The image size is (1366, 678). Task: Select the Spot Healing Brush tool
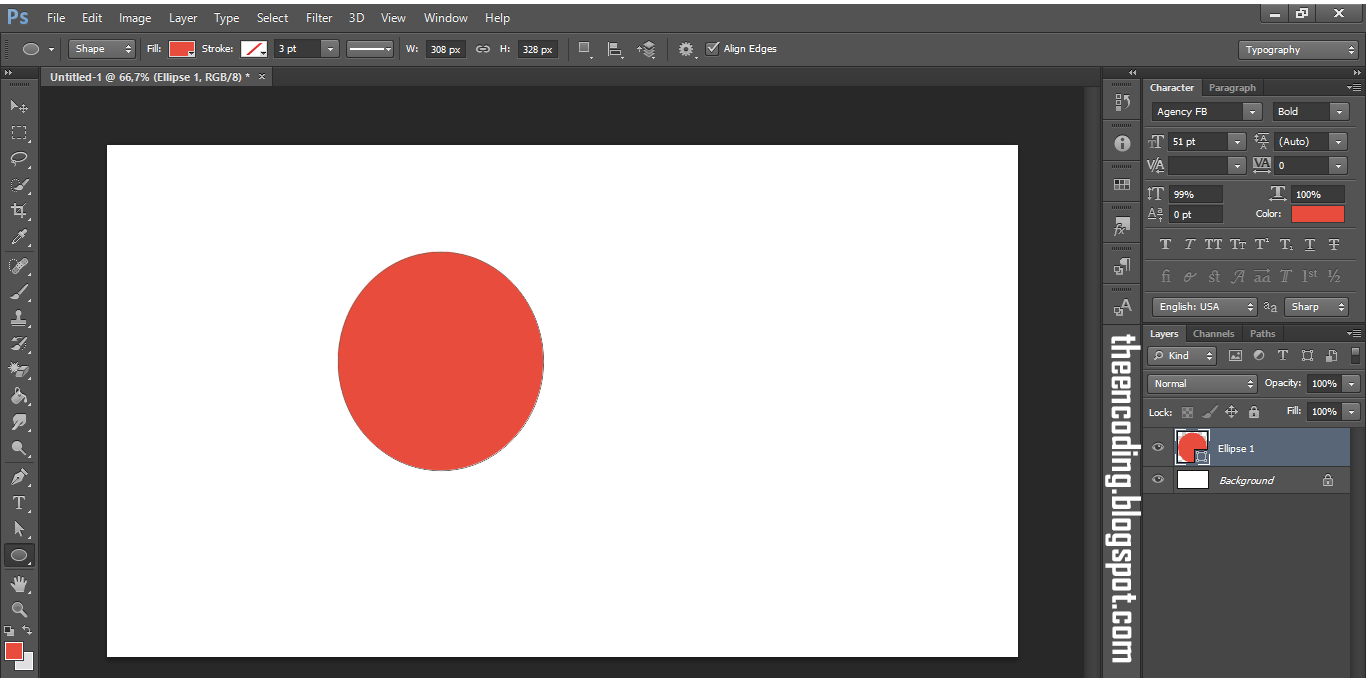click(19, 266)
